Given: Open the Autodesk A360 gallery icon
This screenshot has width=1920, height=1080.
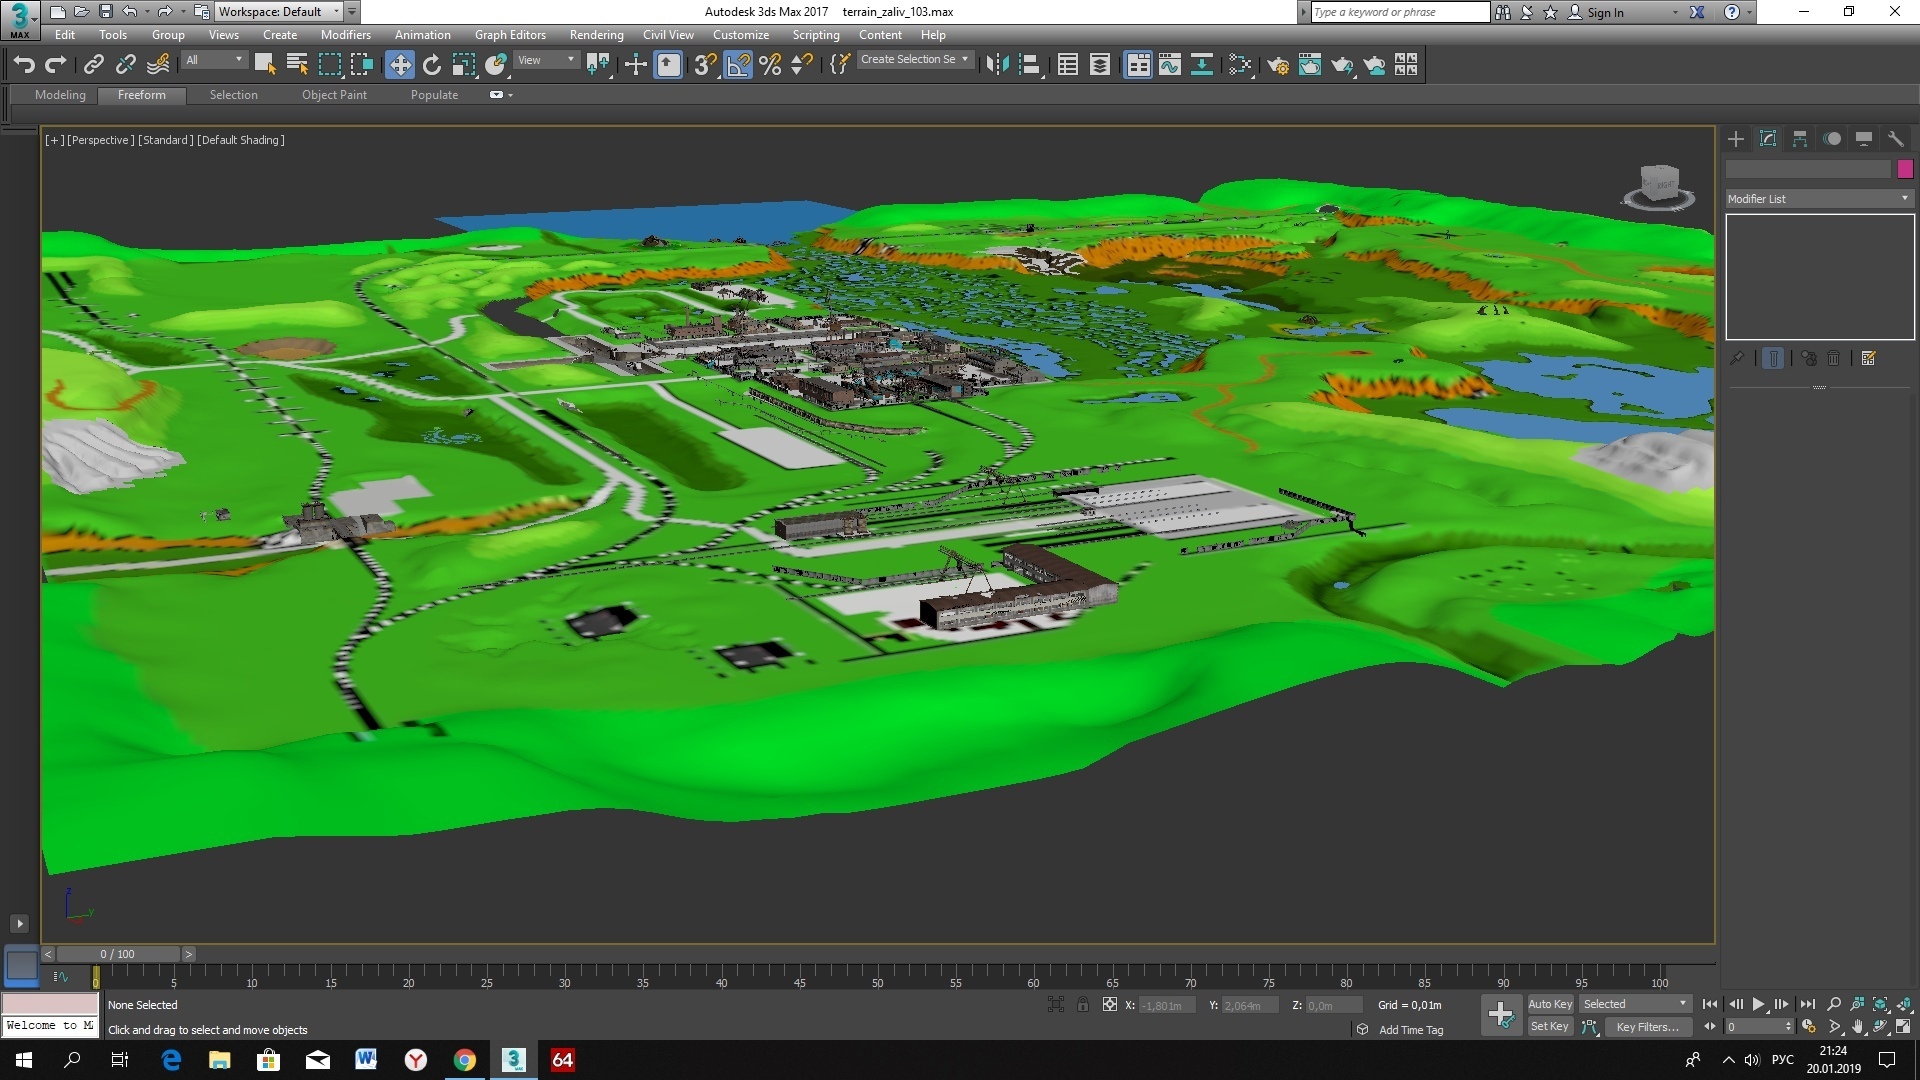Looking at the screenshot, I should [1406, 65].
